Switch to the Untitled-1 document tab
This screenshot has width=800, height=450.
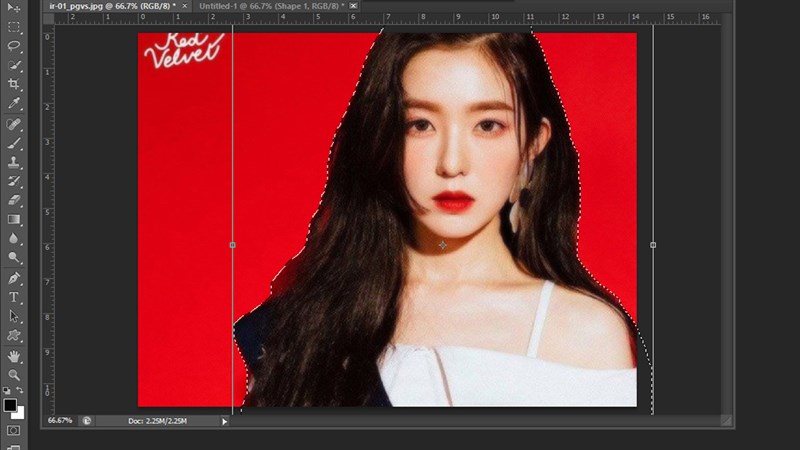pos(271,6)
